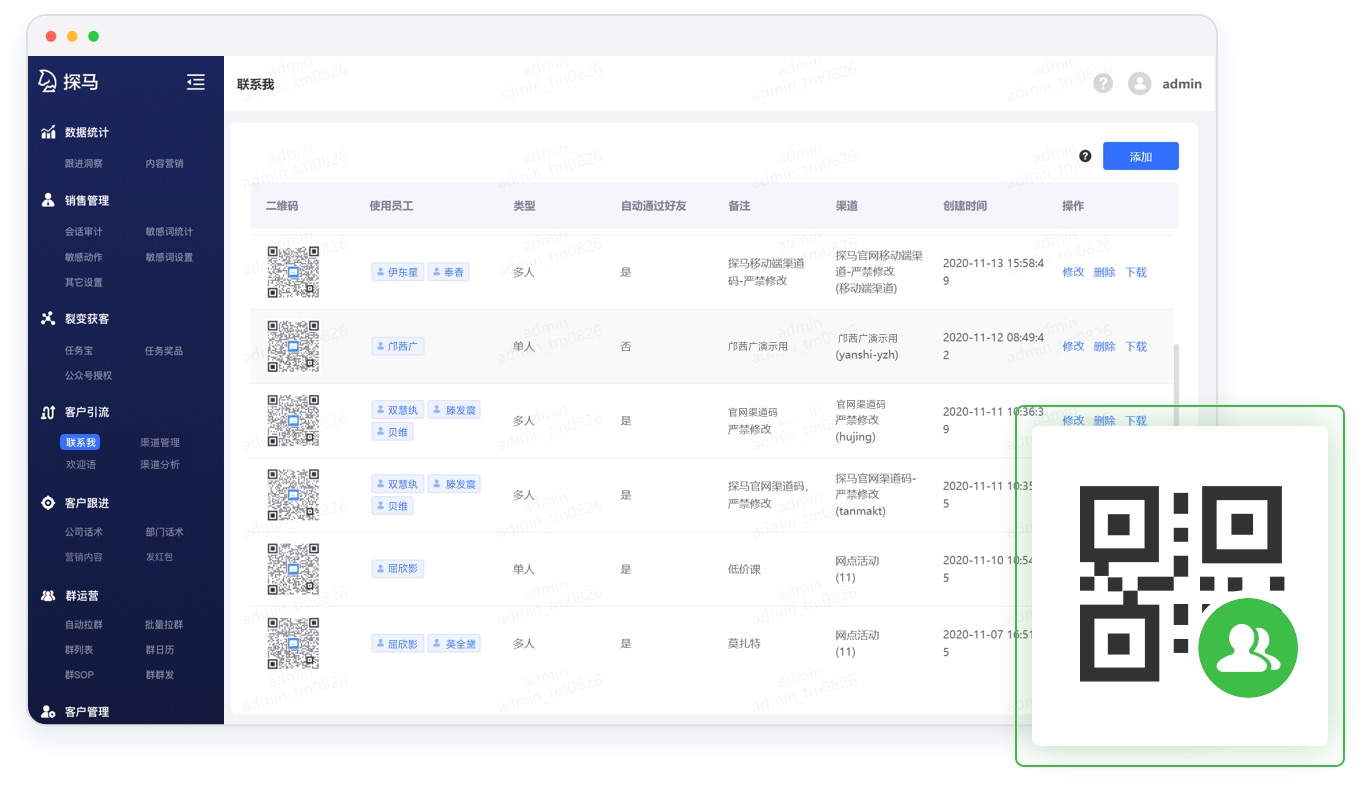Image resolution: width=1368 pixels, height=786 pixels.
Task: Open the 发红包 menu item
Action: [x=159, y=557]
